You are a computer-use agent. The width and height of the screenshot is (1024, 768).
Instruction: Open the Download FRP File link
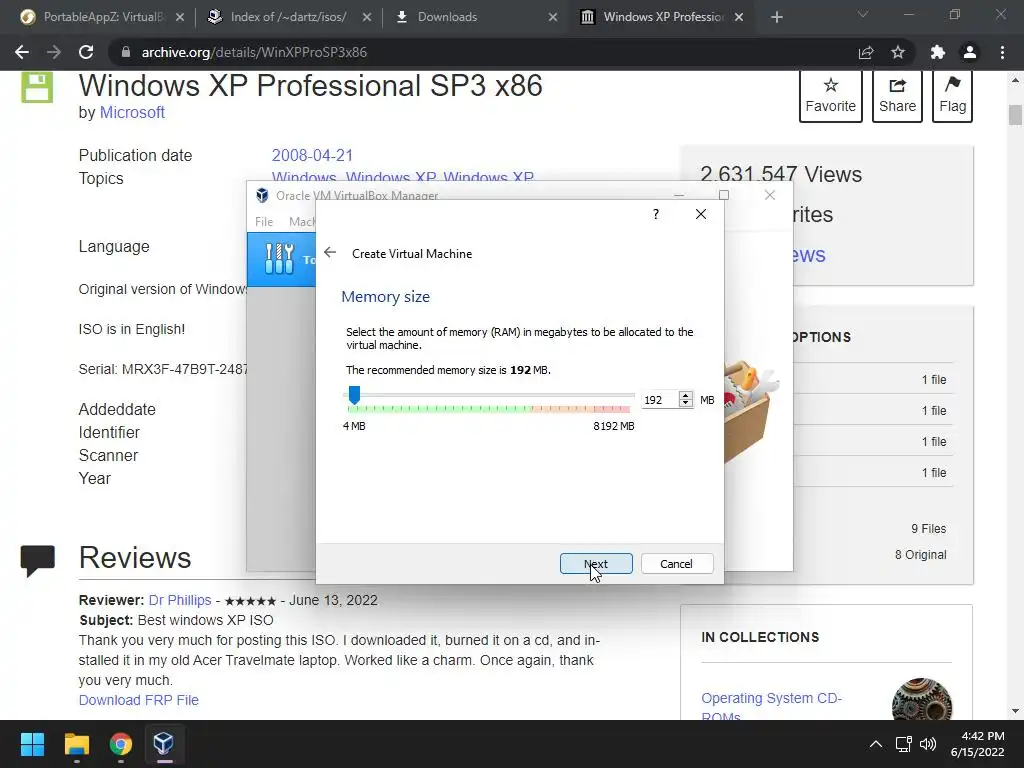pyautogui.click(x=138, y=700)
